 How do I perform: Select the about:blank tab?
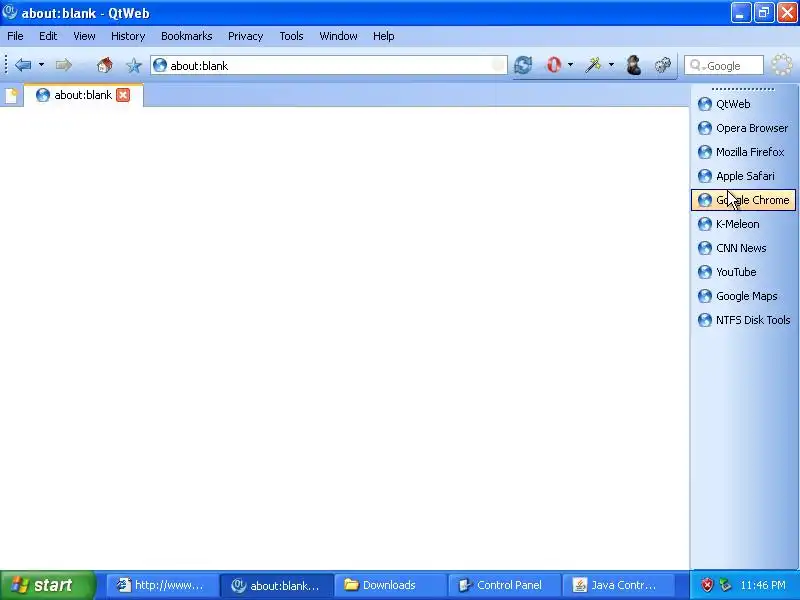84,95
